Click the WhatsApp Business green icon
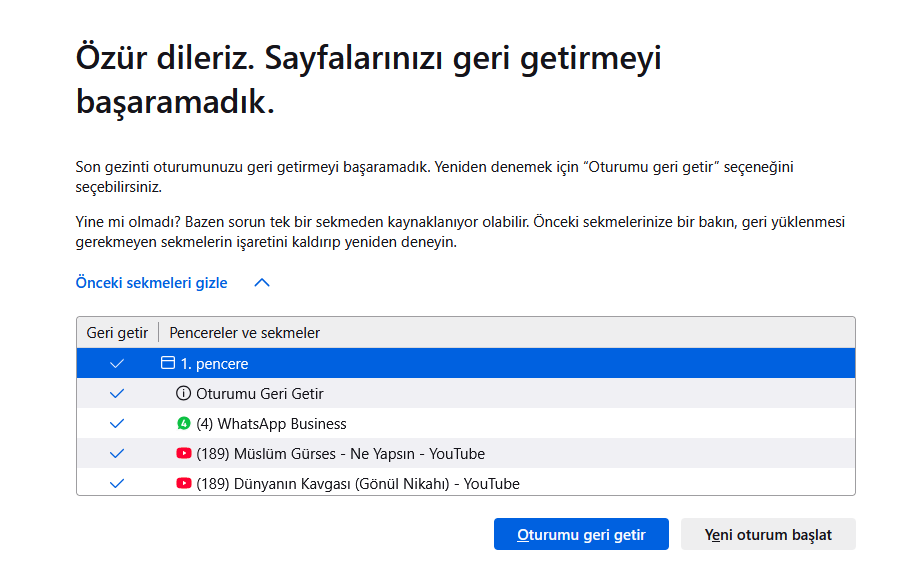The width and height of the screenshot is (917, 563). point(184,423)
